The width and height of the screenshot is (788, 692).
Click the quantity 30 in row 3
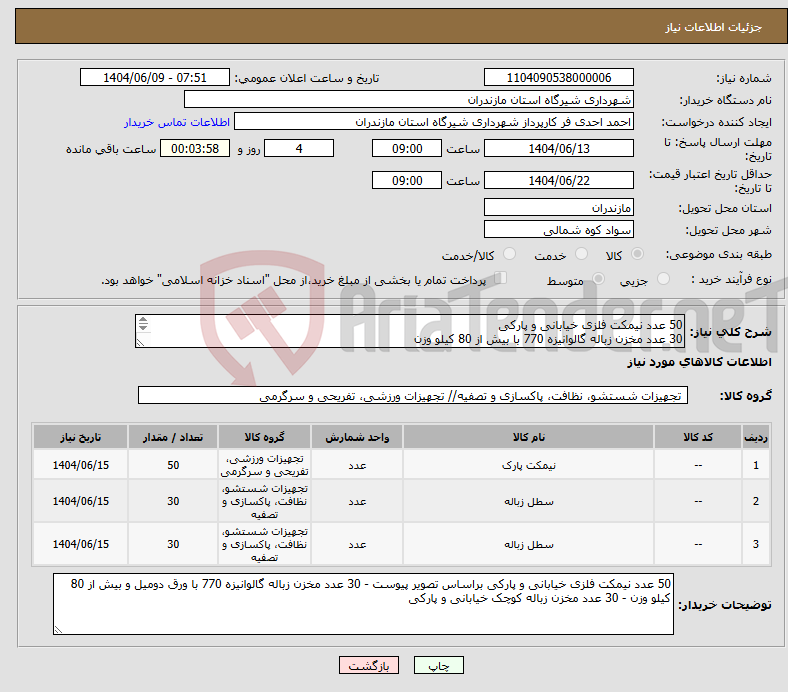173,544
